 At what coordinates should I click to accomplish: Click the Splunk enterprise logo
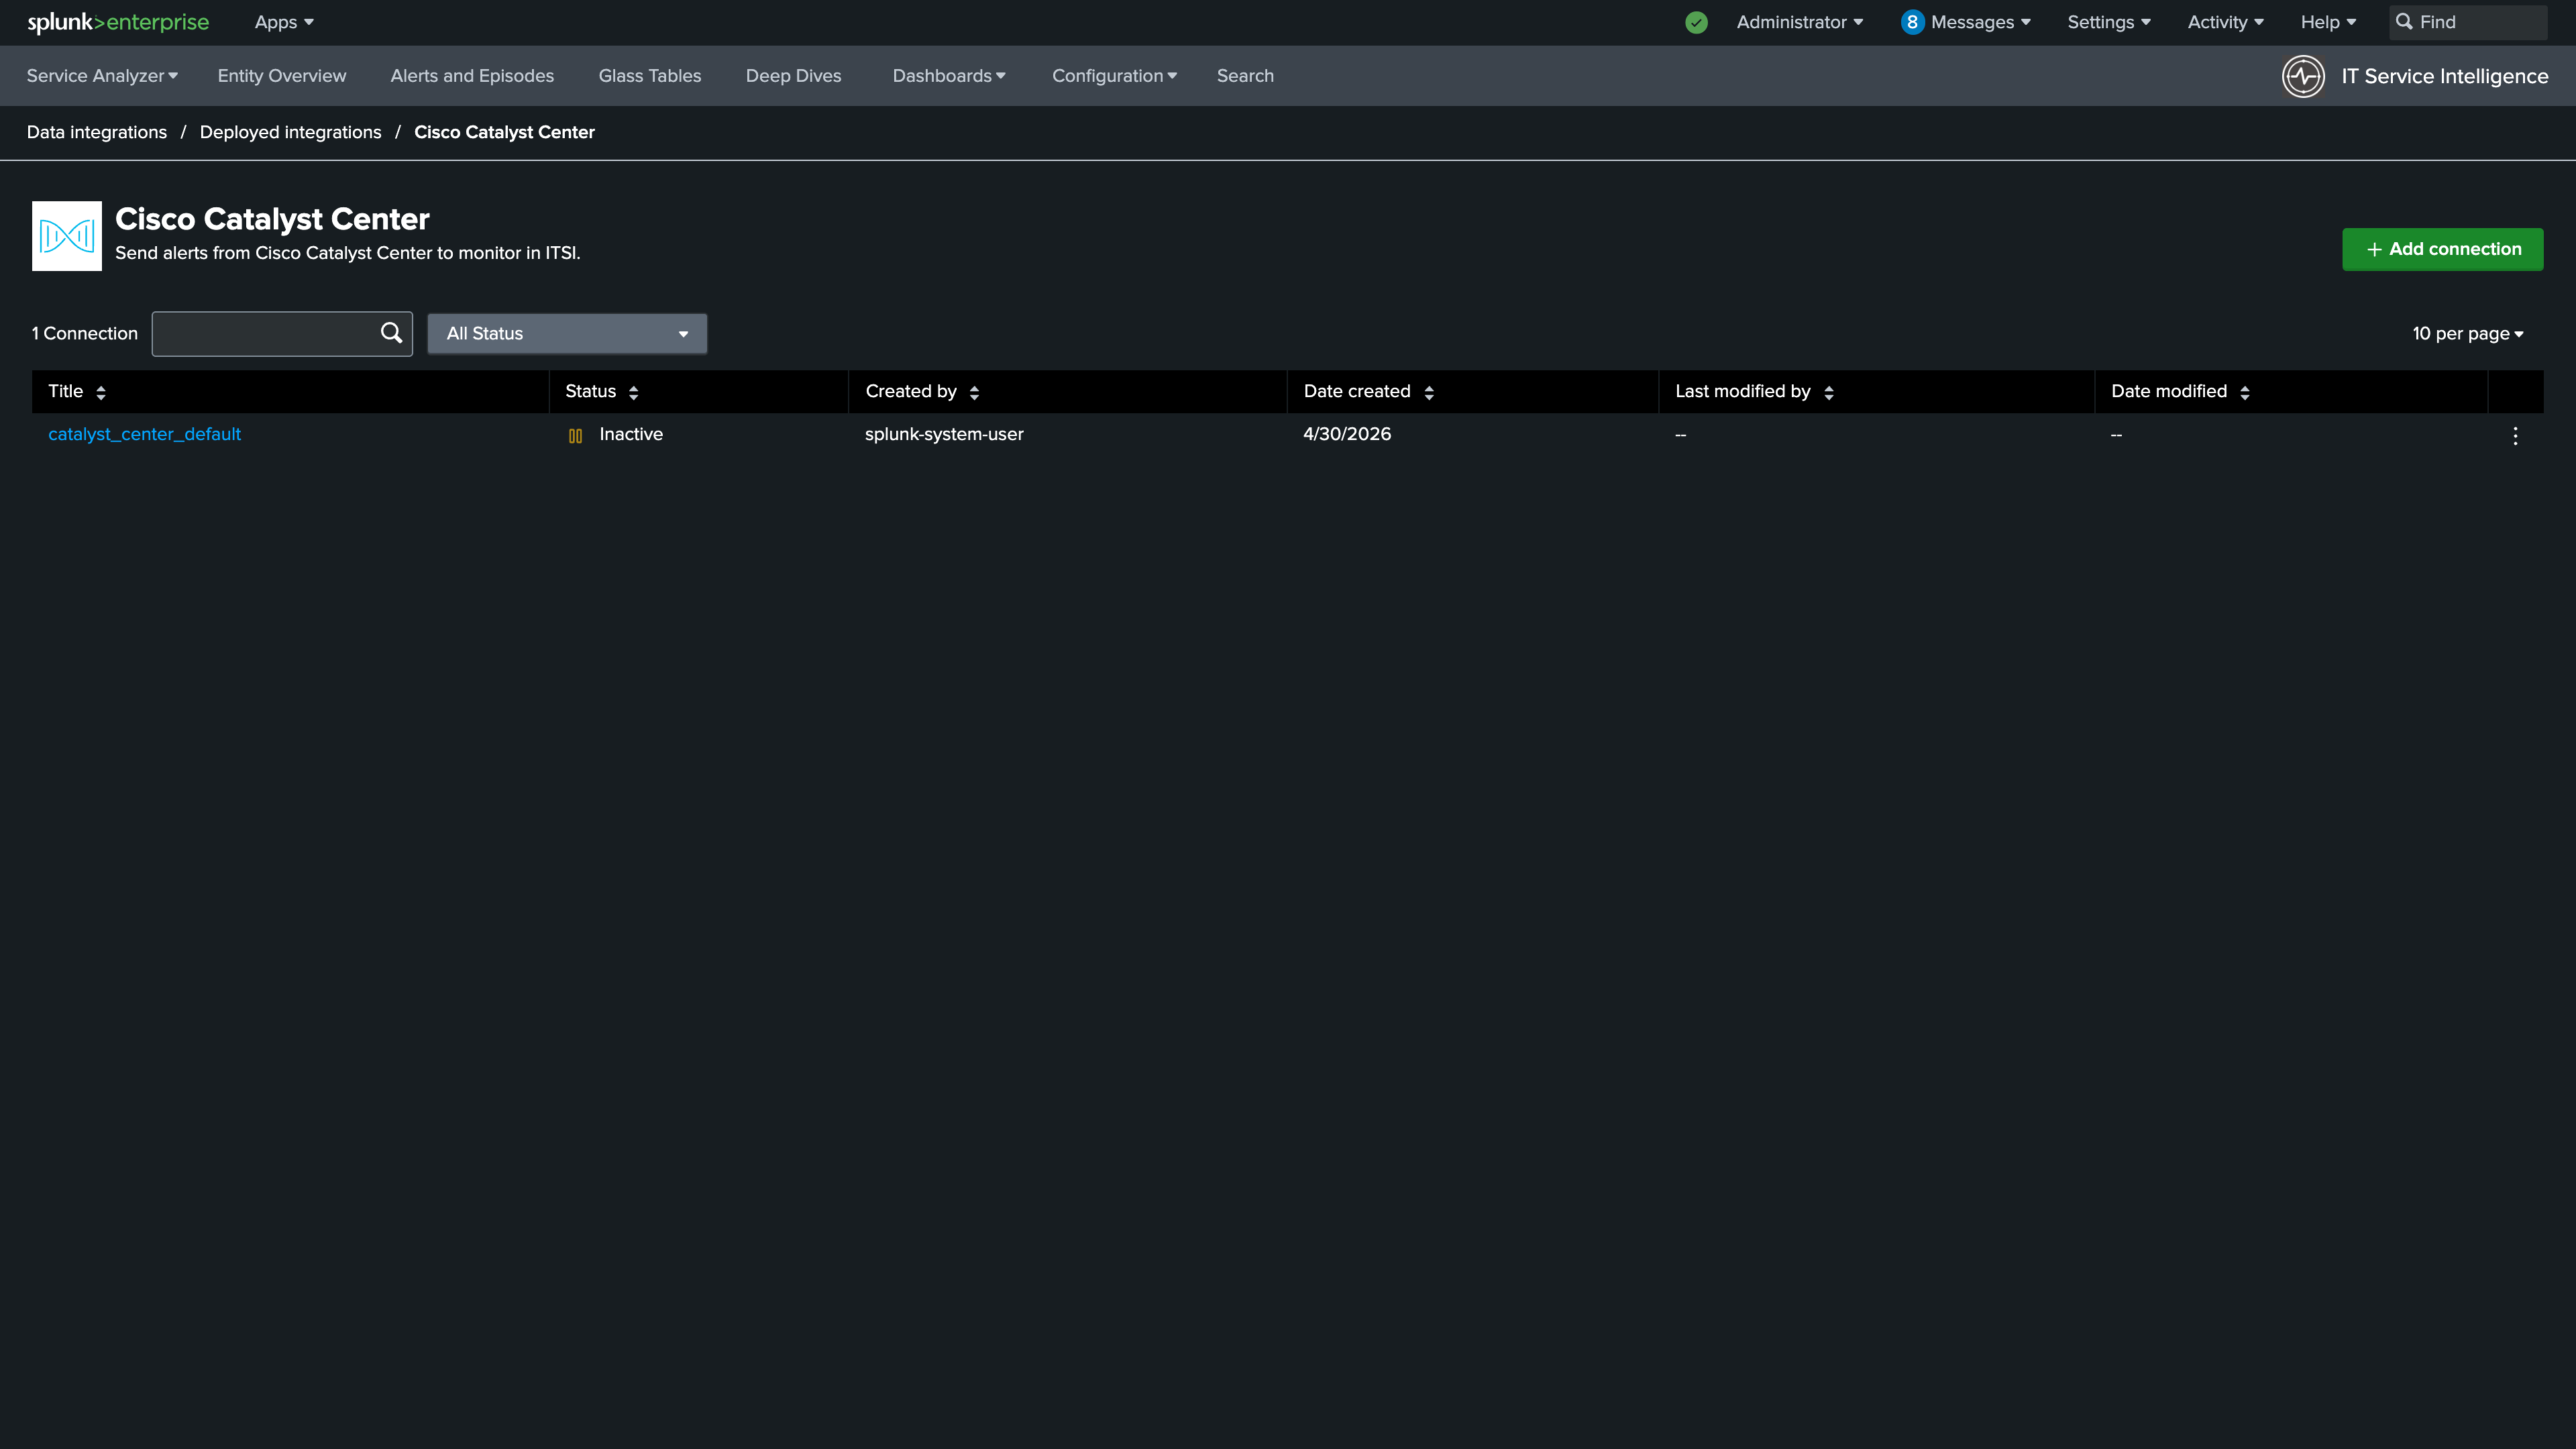point(118,22)
